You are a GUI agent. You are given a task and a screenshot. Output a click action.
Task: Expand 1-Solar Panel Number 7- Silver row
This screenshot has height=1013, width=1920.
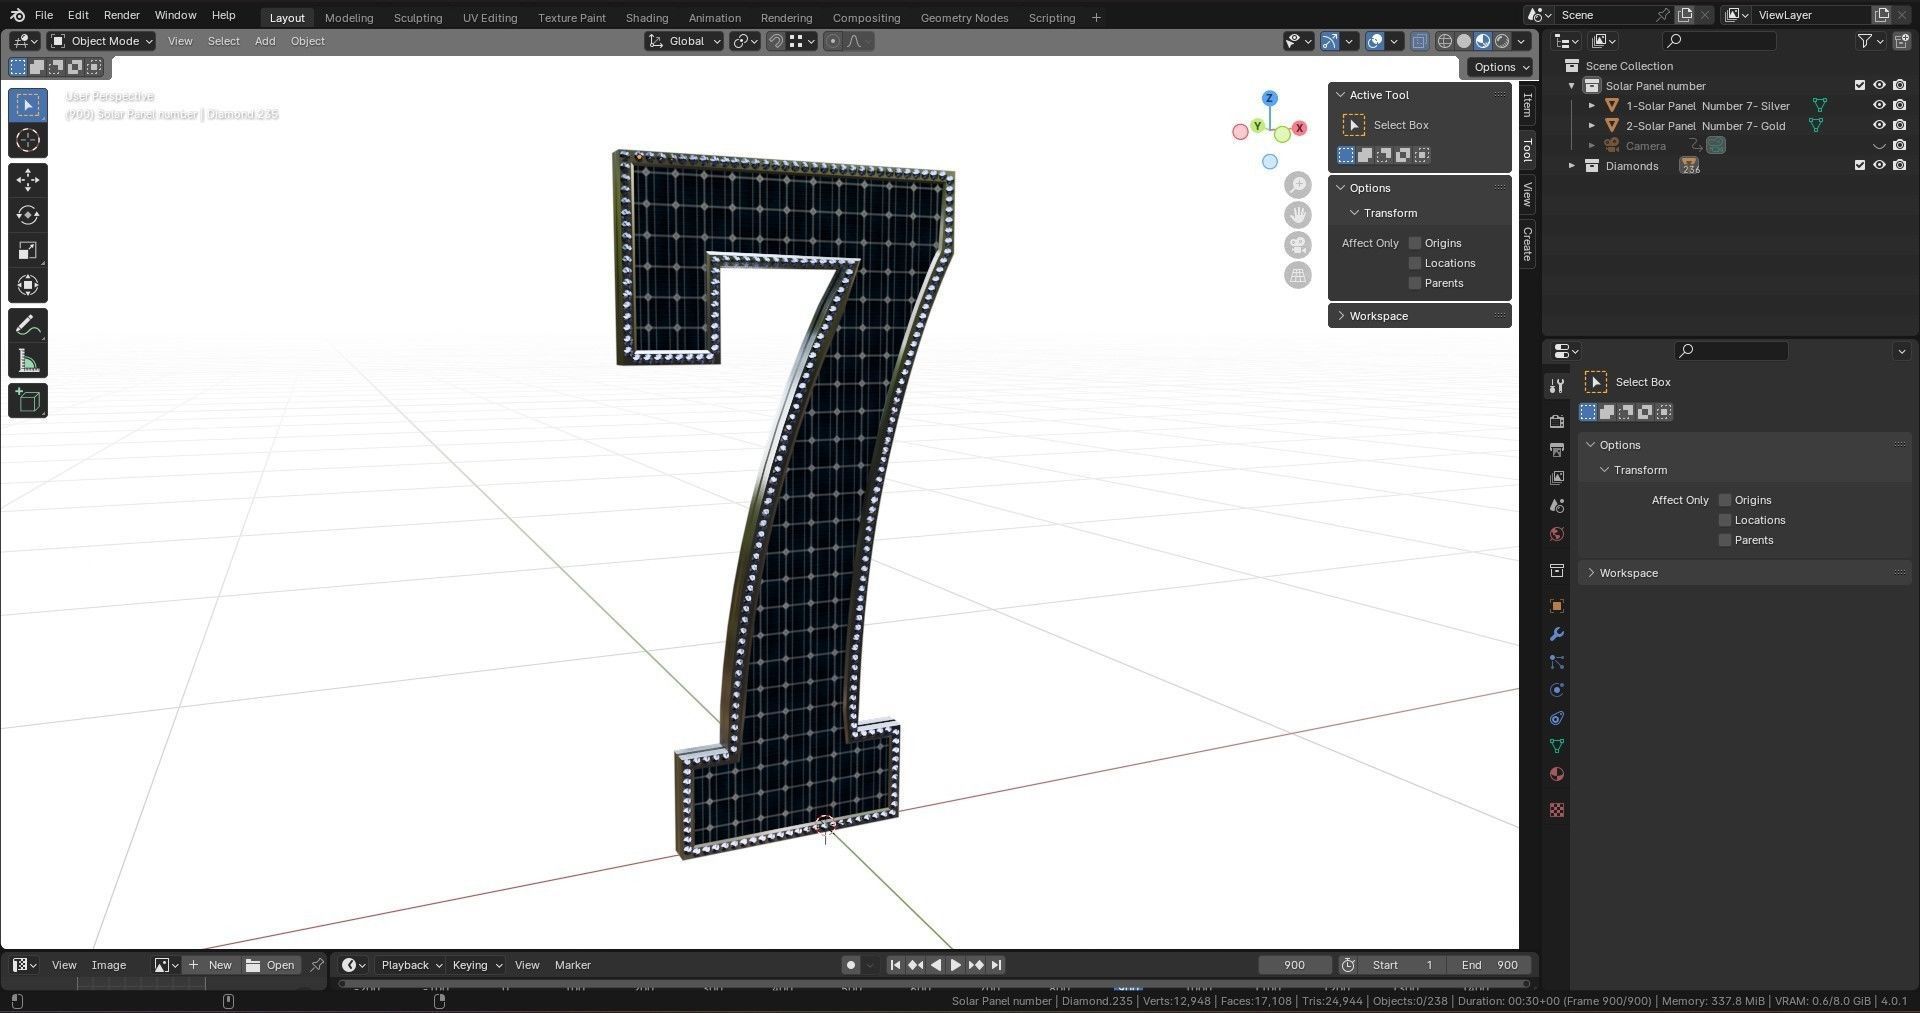click(1592, 106)
